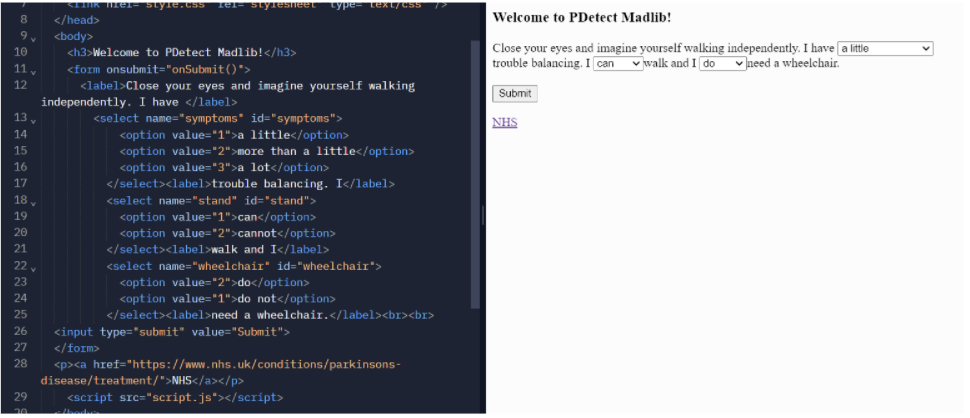This screenshot has height=418, width=970.
Task: Click the 'do not' option code line
Action: point(227,299)
